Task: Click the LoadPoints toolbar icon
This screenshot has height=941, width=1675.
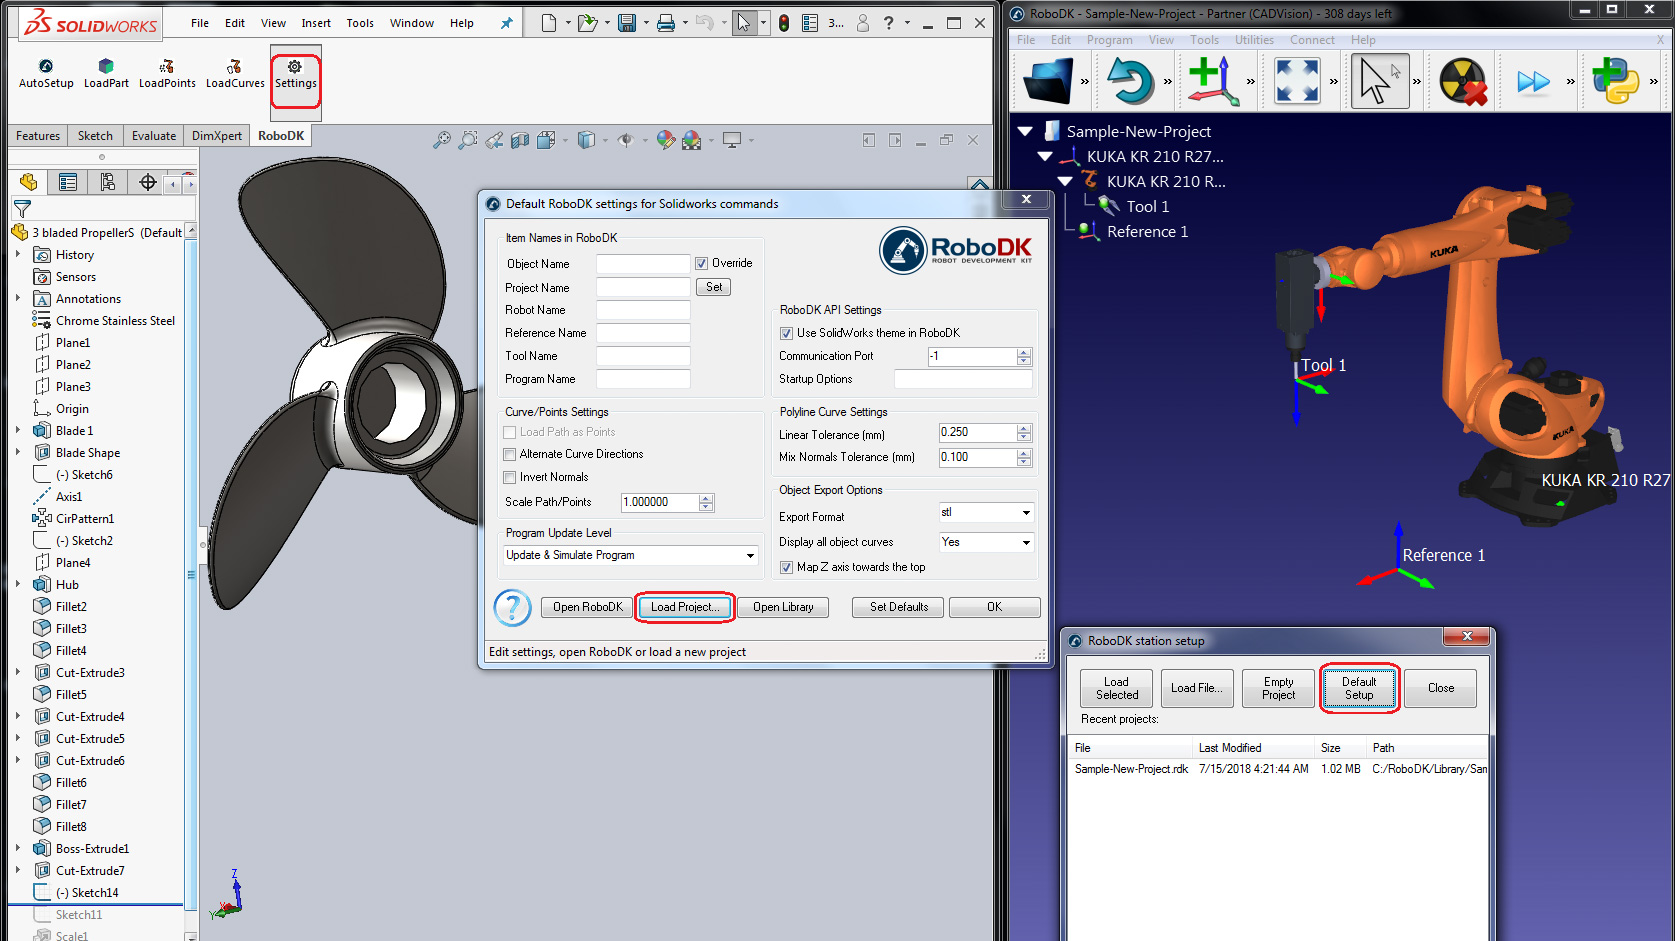Action: point(167,67)
